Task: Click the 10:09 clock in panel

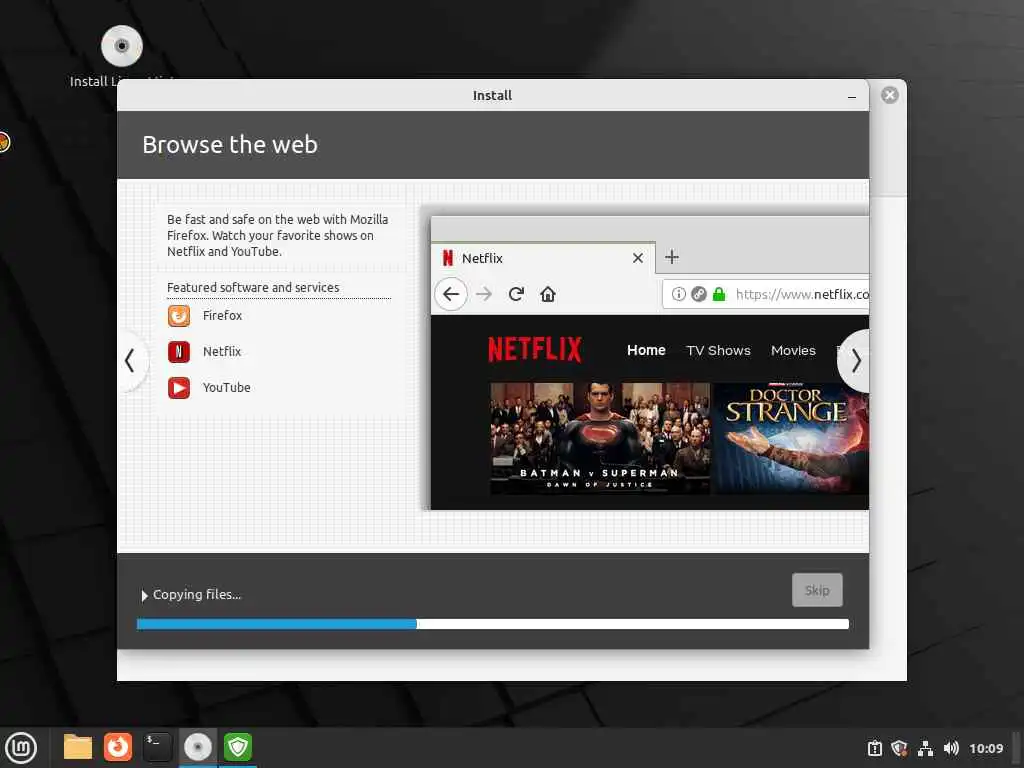Action: (x=986, y=748)
